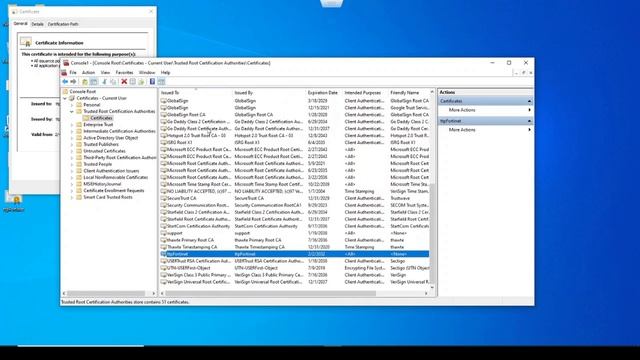Open the Window menu
640x360 pixels.
(147, 73)
